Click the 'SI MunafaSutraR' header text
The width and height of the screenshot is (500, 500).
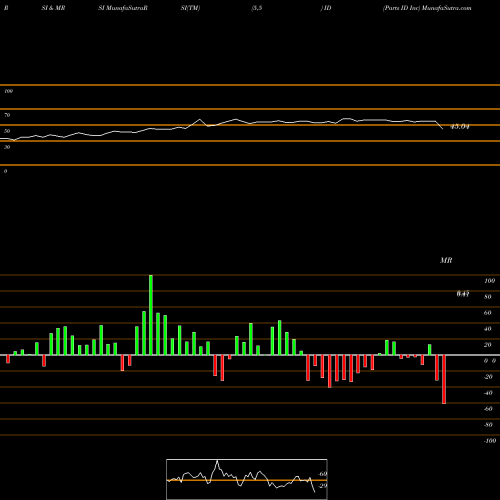(123, 8)
